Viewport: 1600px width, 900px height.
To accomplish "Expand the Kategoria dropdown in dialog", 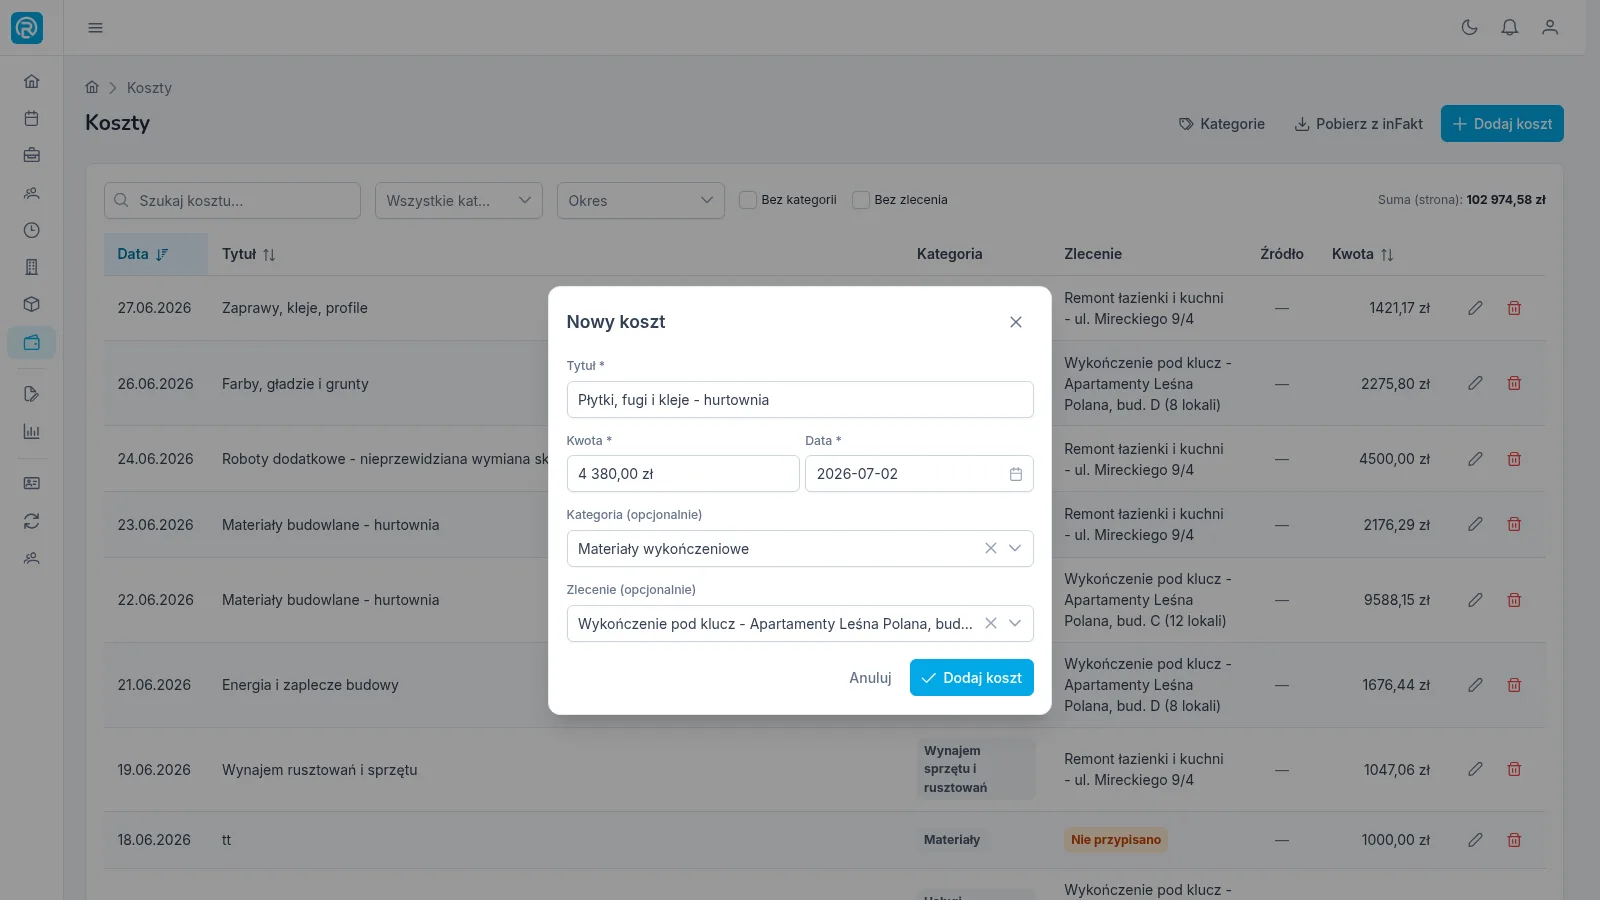I will [1015, 548].
